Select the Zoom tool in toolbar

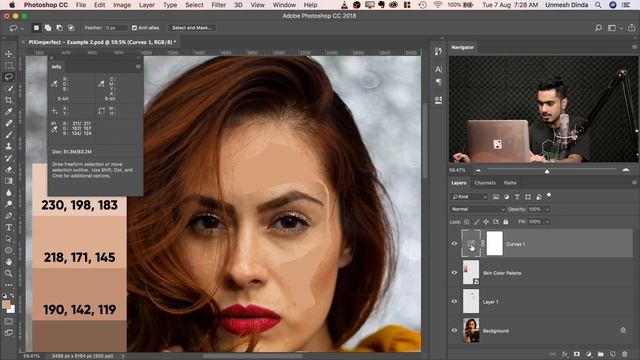coord(9,273)
